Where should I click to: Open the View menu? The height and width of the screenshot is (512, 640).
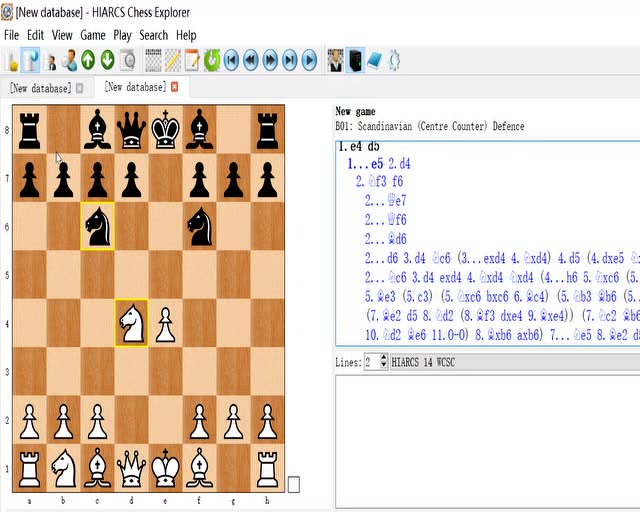tap(62, 36)
